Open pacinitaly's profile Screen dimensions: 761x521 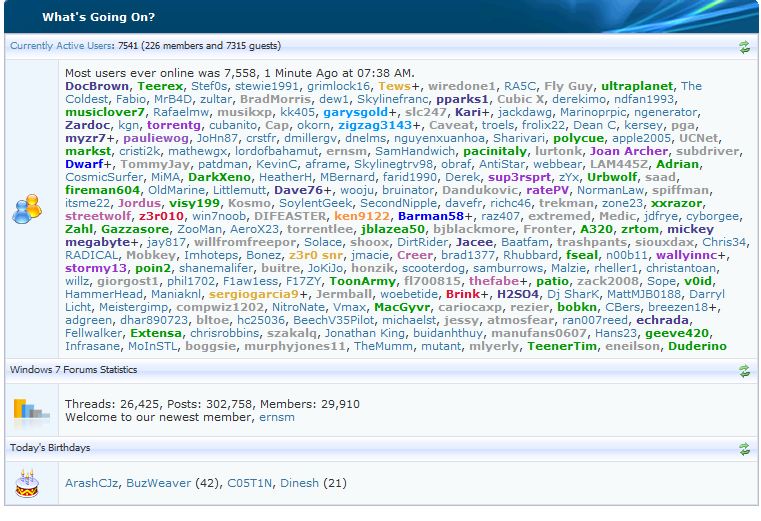(x=495, y=151)
